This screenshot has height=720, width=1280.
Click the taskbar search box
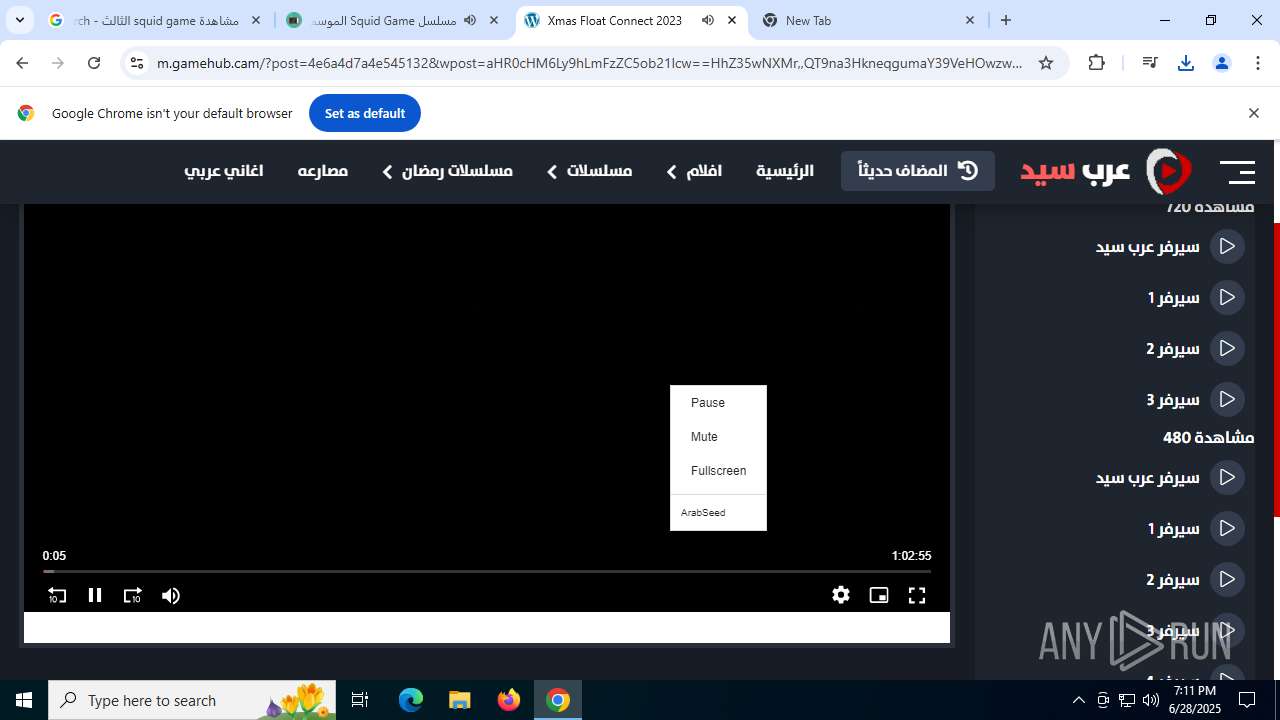pyautogui.click(x=193, y=700)
